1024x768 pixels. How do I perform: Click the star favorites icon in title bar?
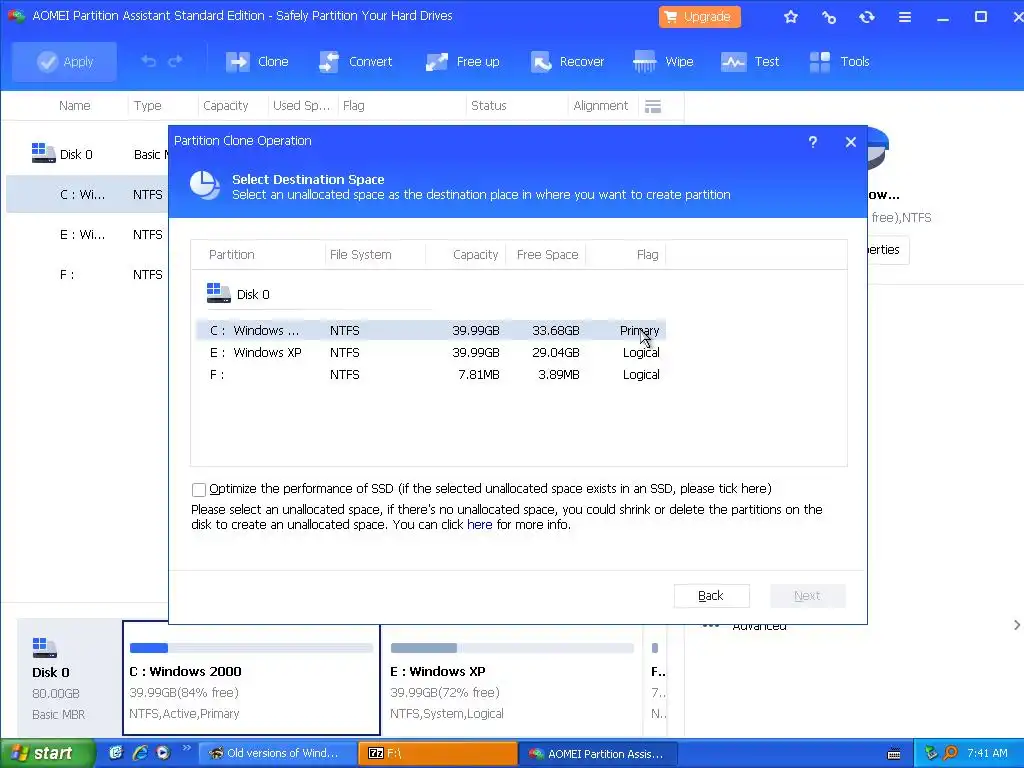point(791,17)
